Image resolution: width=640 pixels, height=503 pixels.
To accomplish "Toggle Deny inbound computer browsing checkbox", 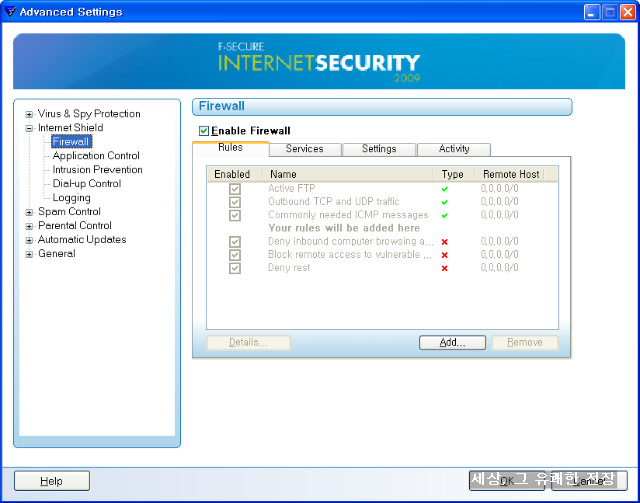I will [235, 242].
